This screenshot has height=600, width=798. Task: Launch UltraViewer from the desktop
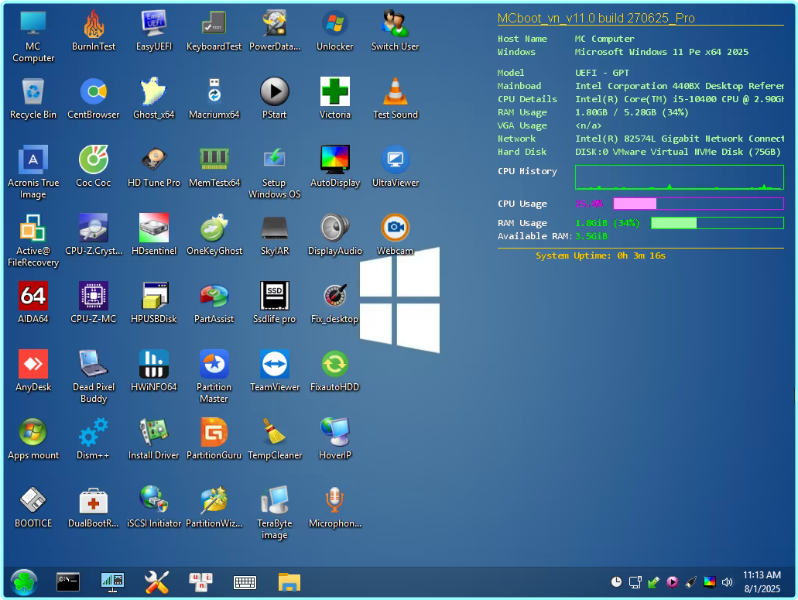point(395,167)
